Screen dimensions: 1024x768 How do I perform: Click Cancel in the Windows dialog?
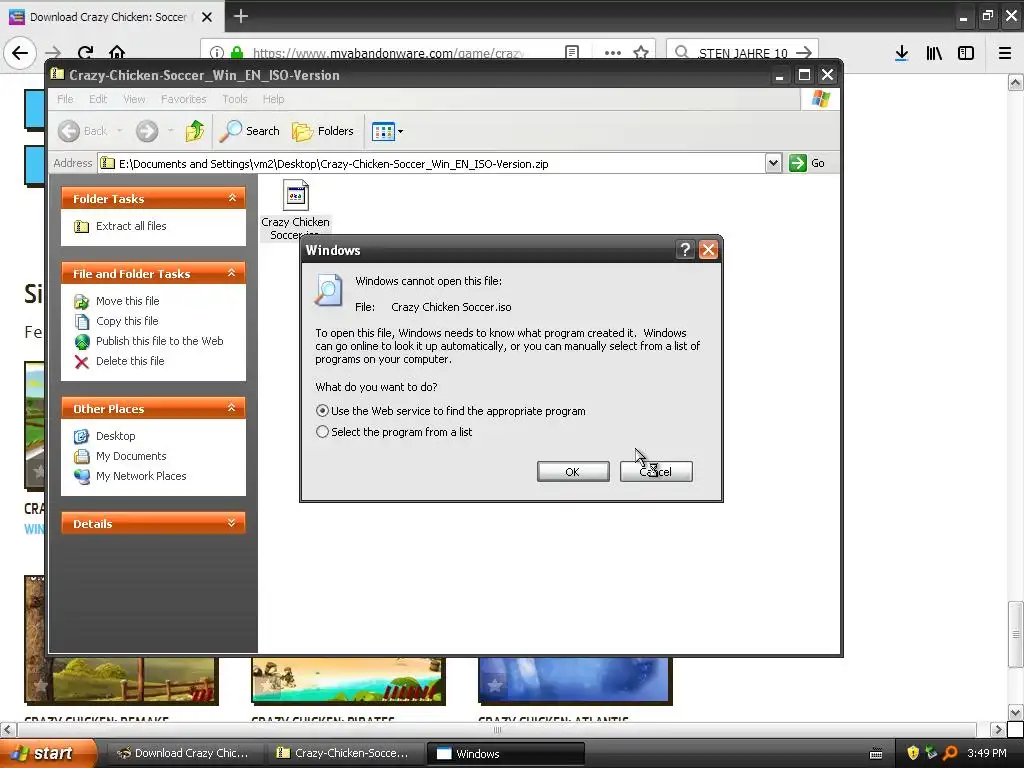[x=656, y=472]
